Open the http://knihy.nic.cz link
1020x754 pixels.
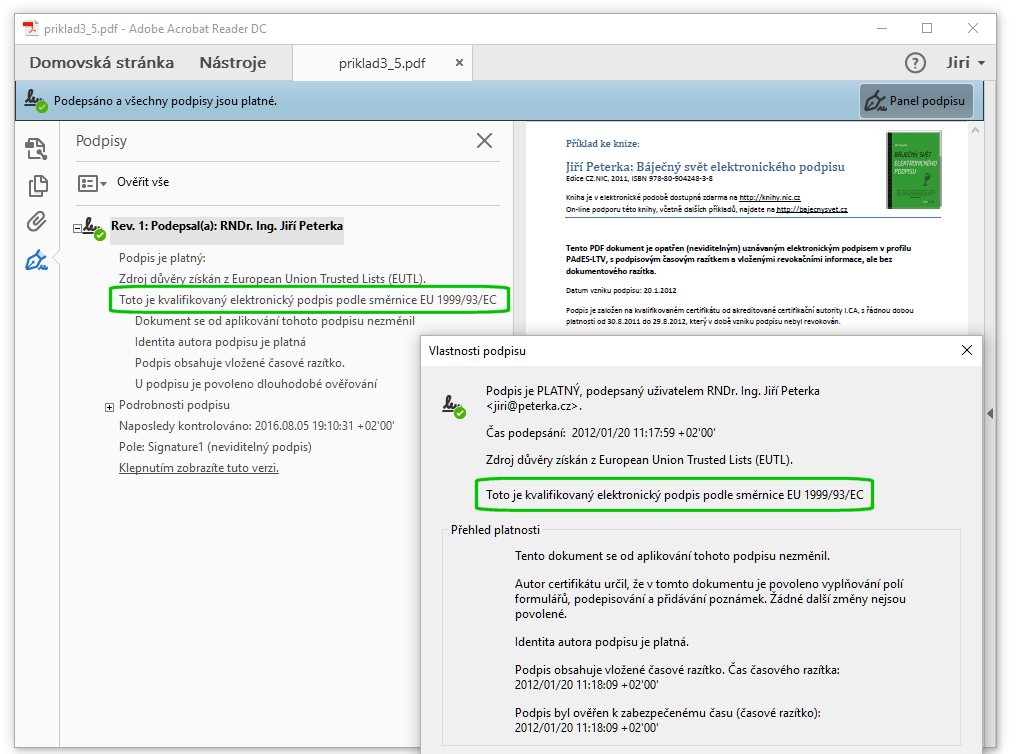[770, 197]
